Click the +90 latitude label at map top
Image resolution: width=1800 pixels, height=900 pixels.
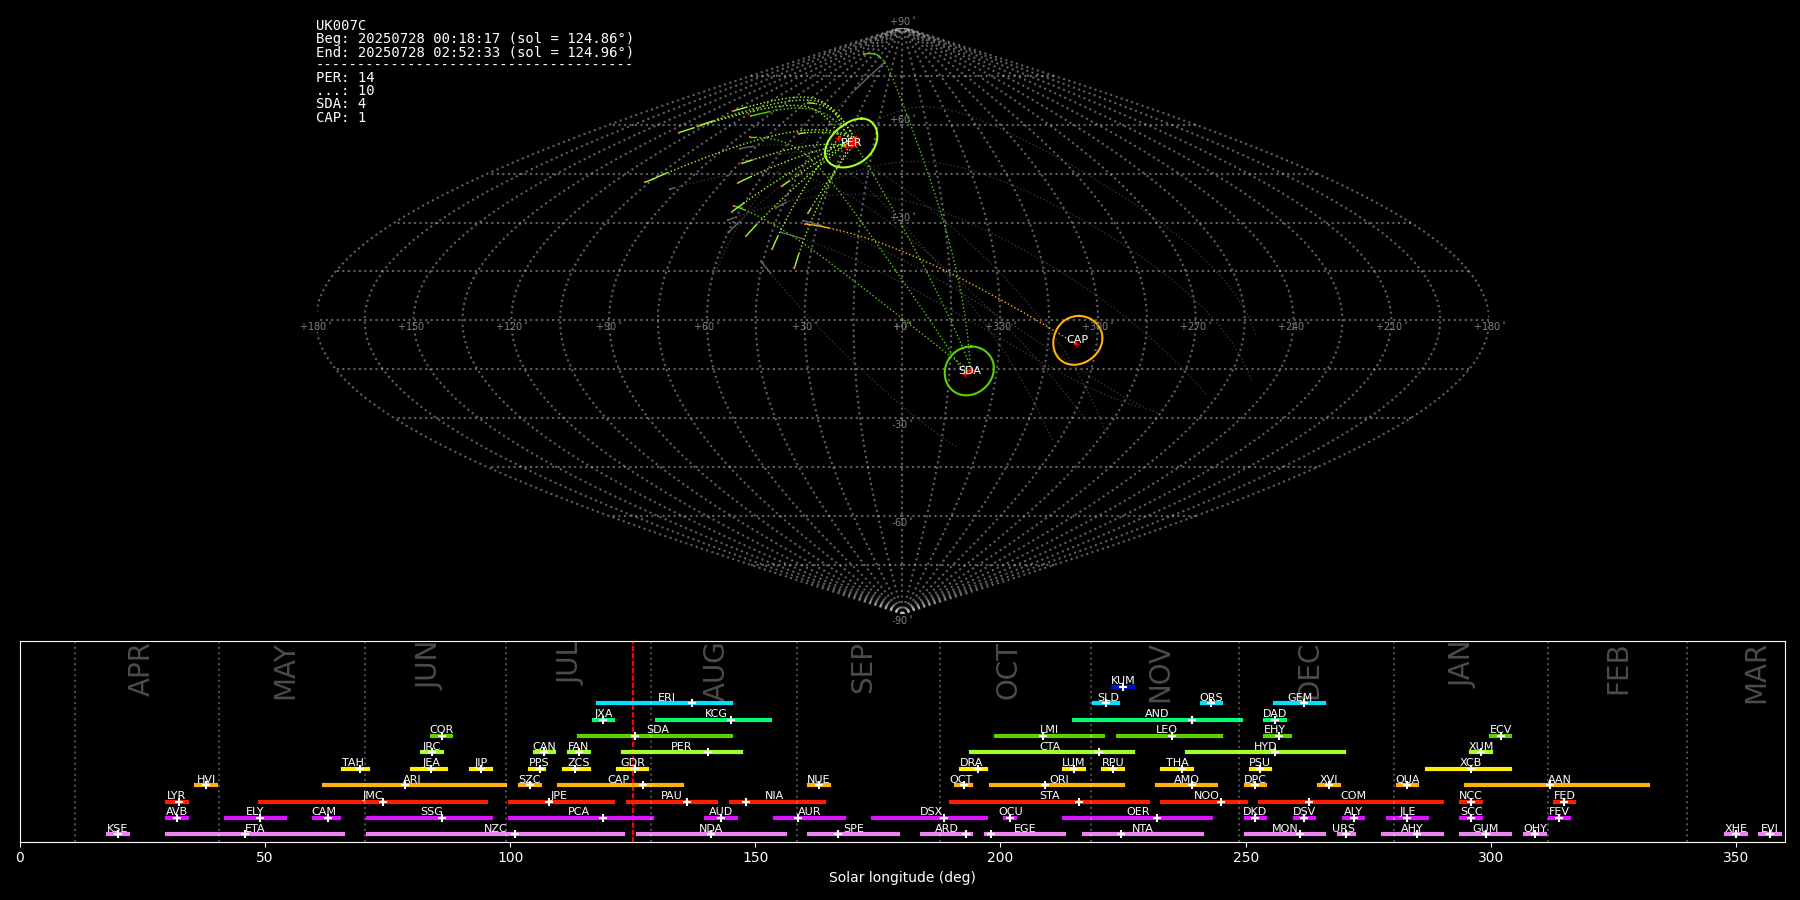[x=902, y=22]
